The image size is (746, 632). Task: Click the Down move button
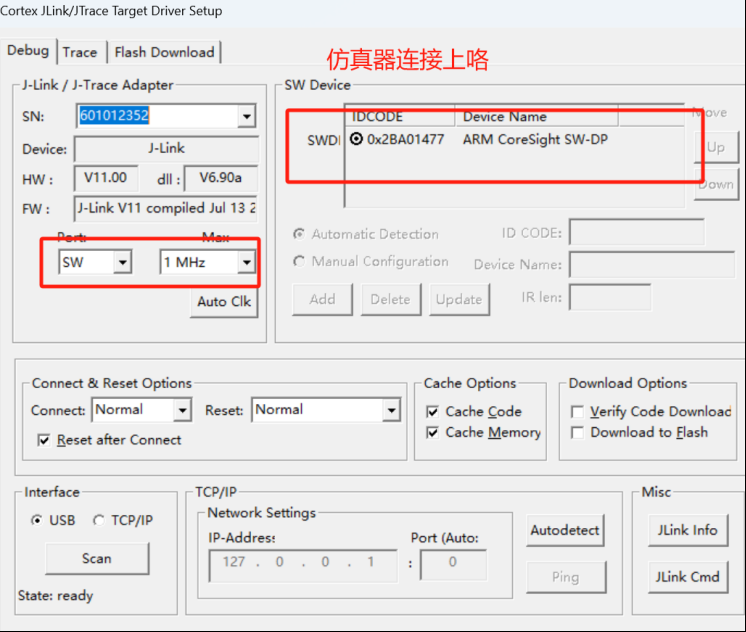point(716,184)
